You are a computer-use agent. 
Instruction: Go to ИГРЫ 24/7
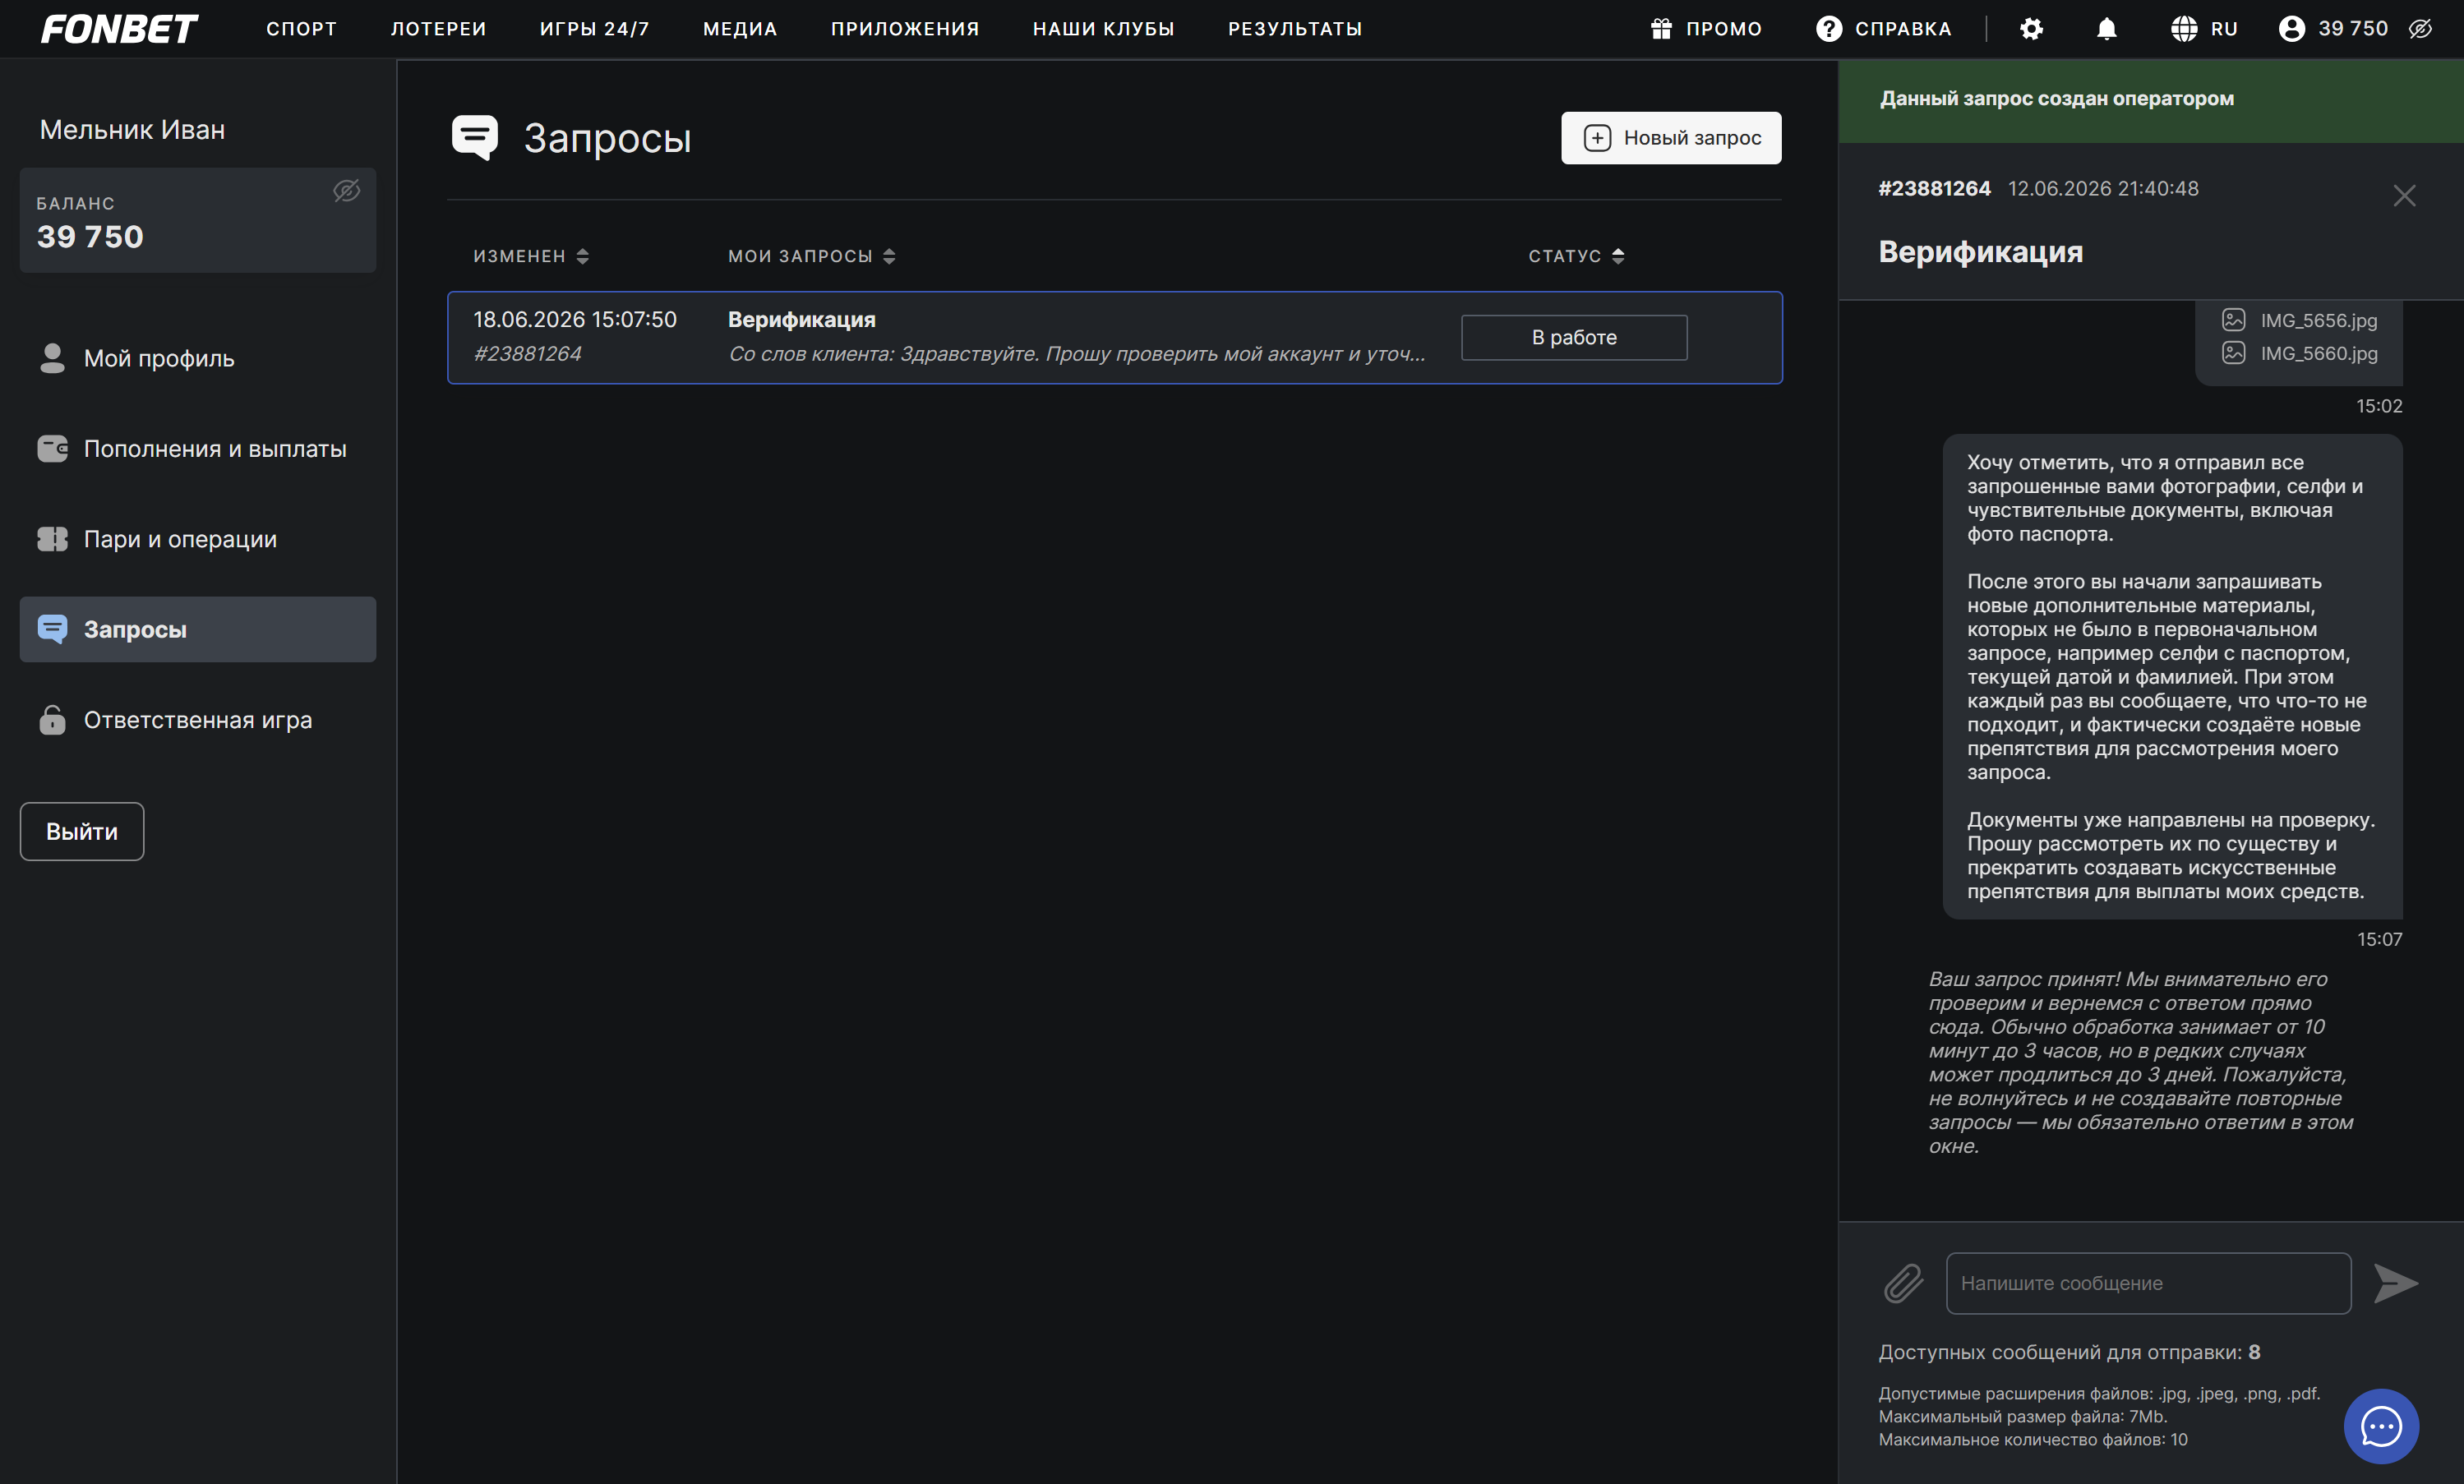(594, 29)
